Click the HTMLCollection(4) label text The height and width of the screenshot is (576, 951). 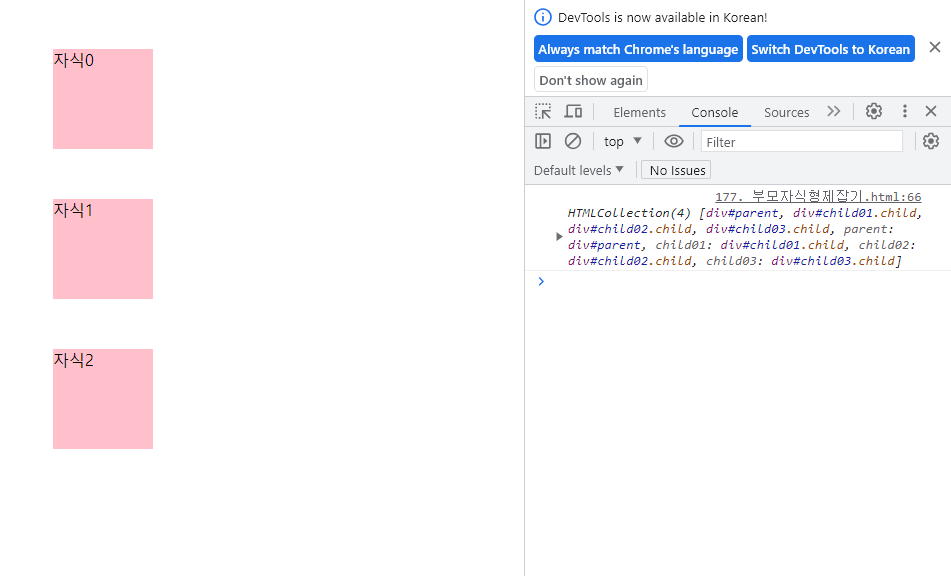[x=629, y=213]
